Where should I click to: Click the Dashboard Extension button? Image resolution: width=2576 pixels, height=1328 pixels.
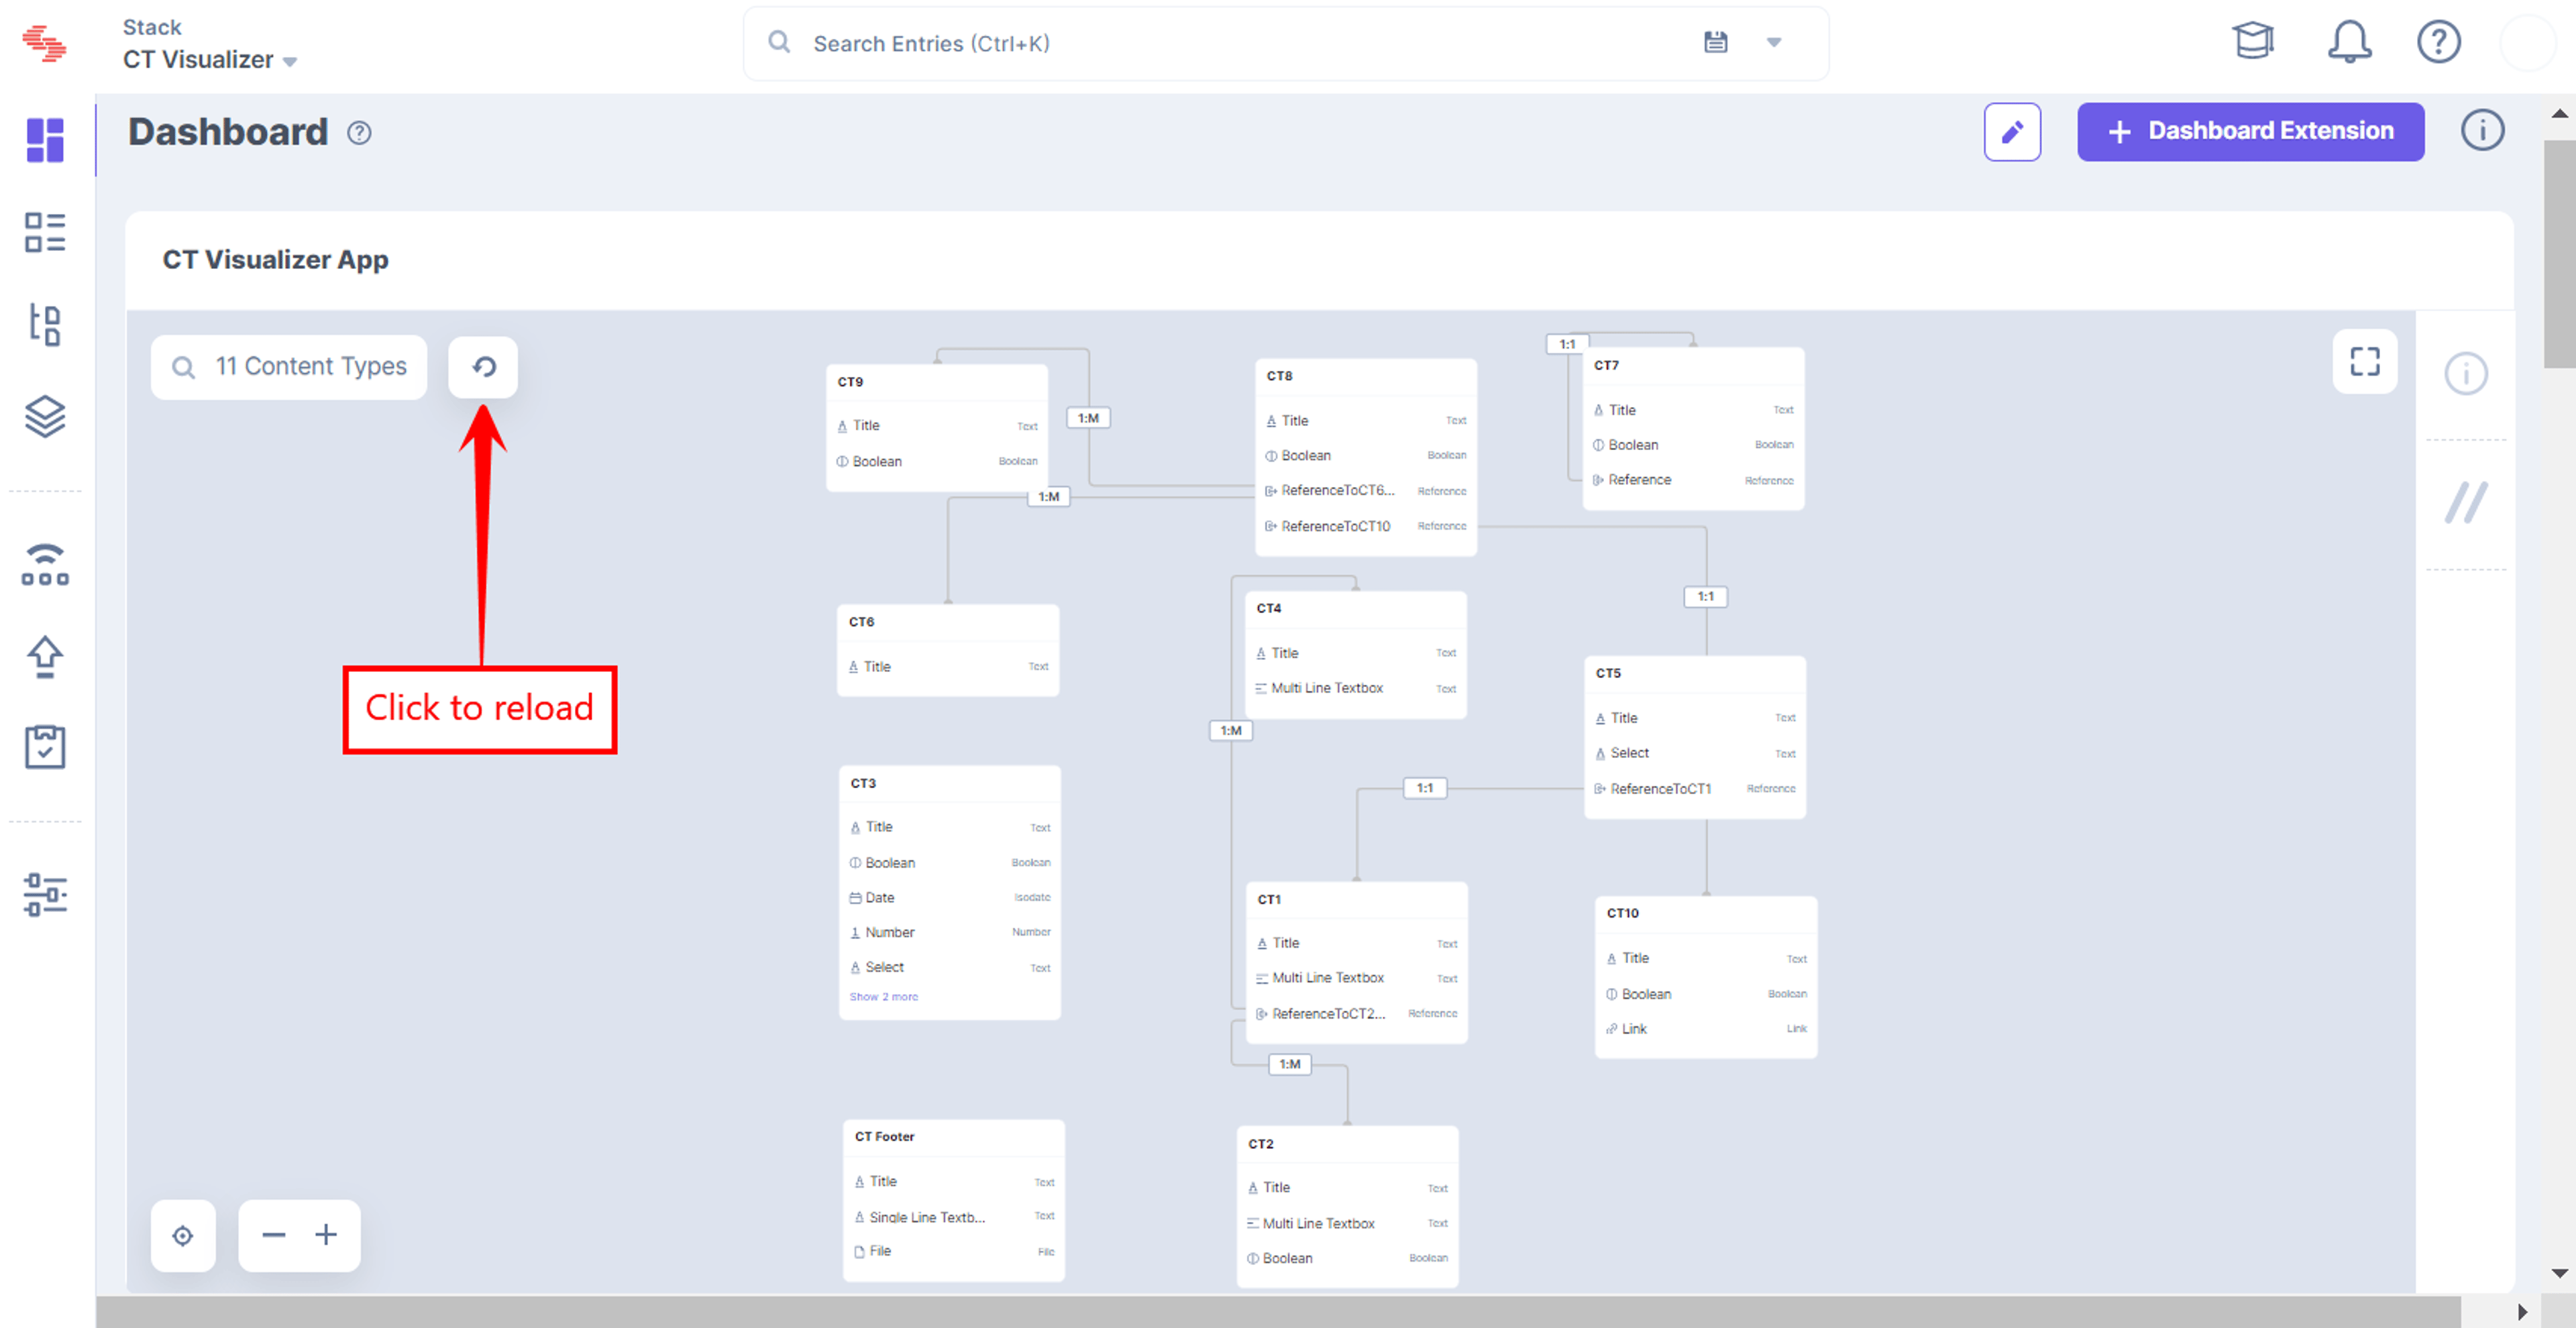tap(2250, 132)
